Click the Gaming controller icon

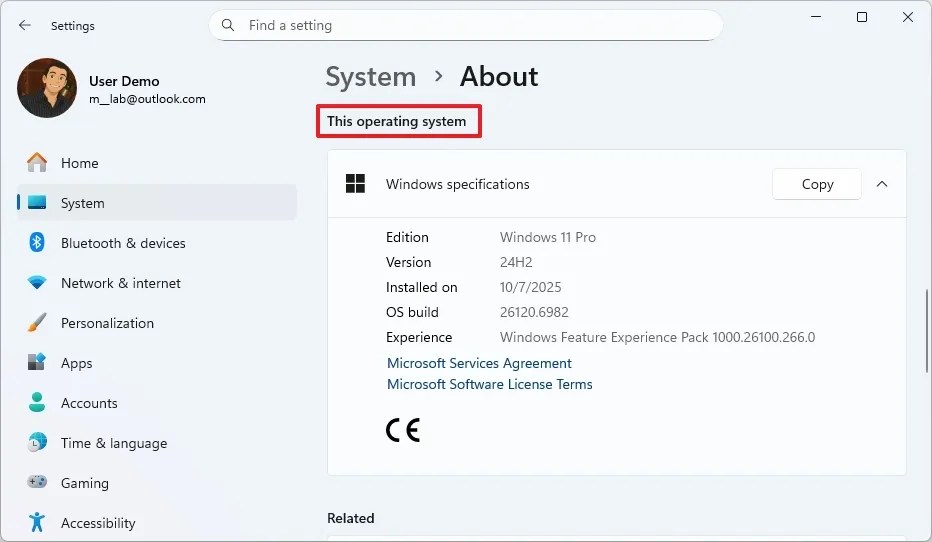pos(37,482)
